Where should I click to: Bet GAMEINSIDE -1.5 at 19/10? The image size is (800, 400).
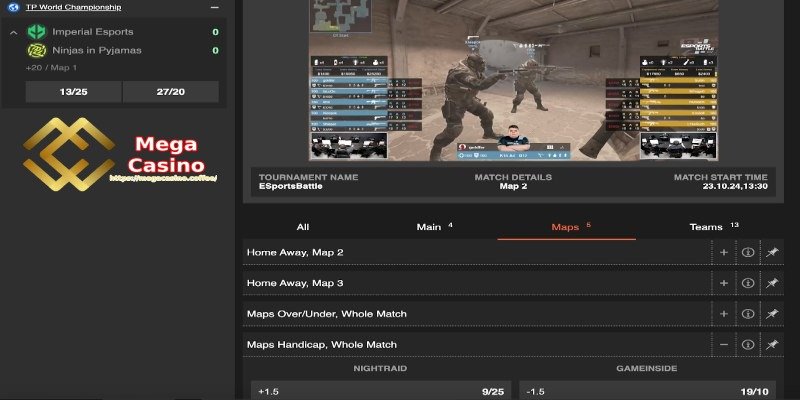click(x=647, y=391)
